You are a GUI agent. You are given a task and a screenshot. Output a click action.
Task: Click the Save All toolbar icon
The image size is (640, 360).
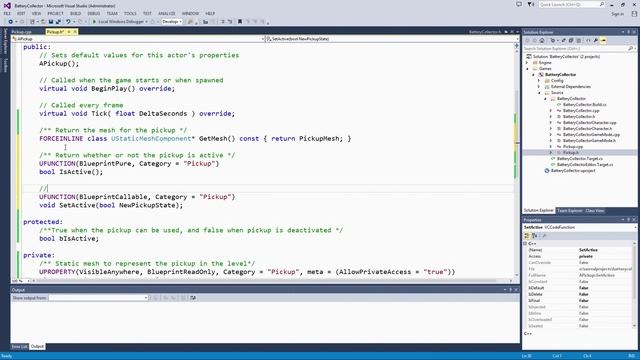(58, 22)
